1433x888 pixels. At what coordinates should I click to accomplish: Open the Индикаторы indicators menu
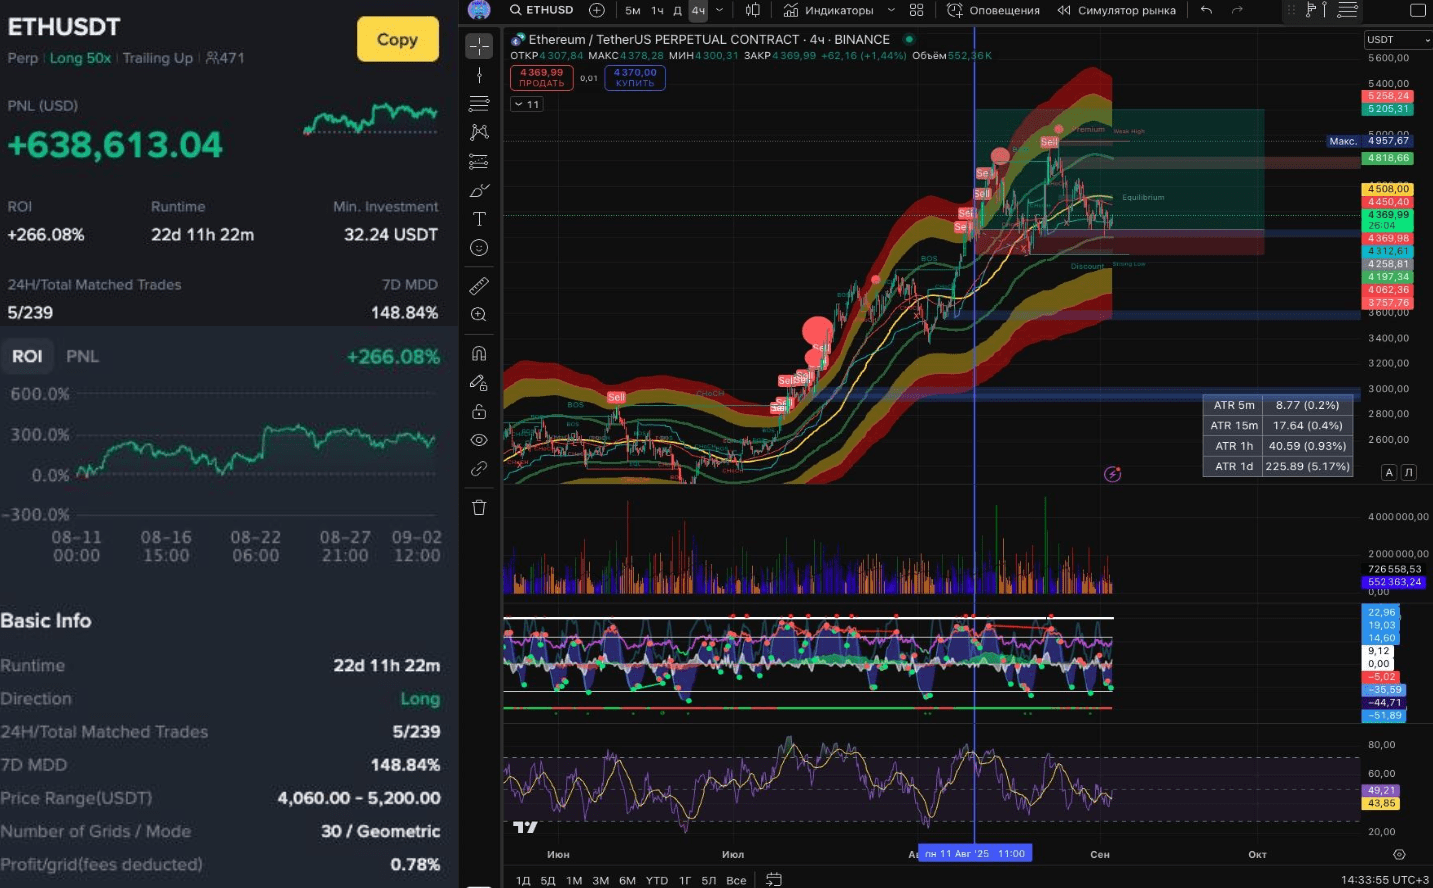tap(828, 10)
